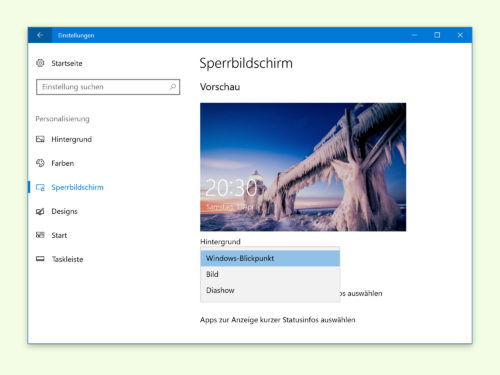This screenshot has width=500, height=375.
Task: Click the Taskleiste bar icon
Action: (40, 259)
